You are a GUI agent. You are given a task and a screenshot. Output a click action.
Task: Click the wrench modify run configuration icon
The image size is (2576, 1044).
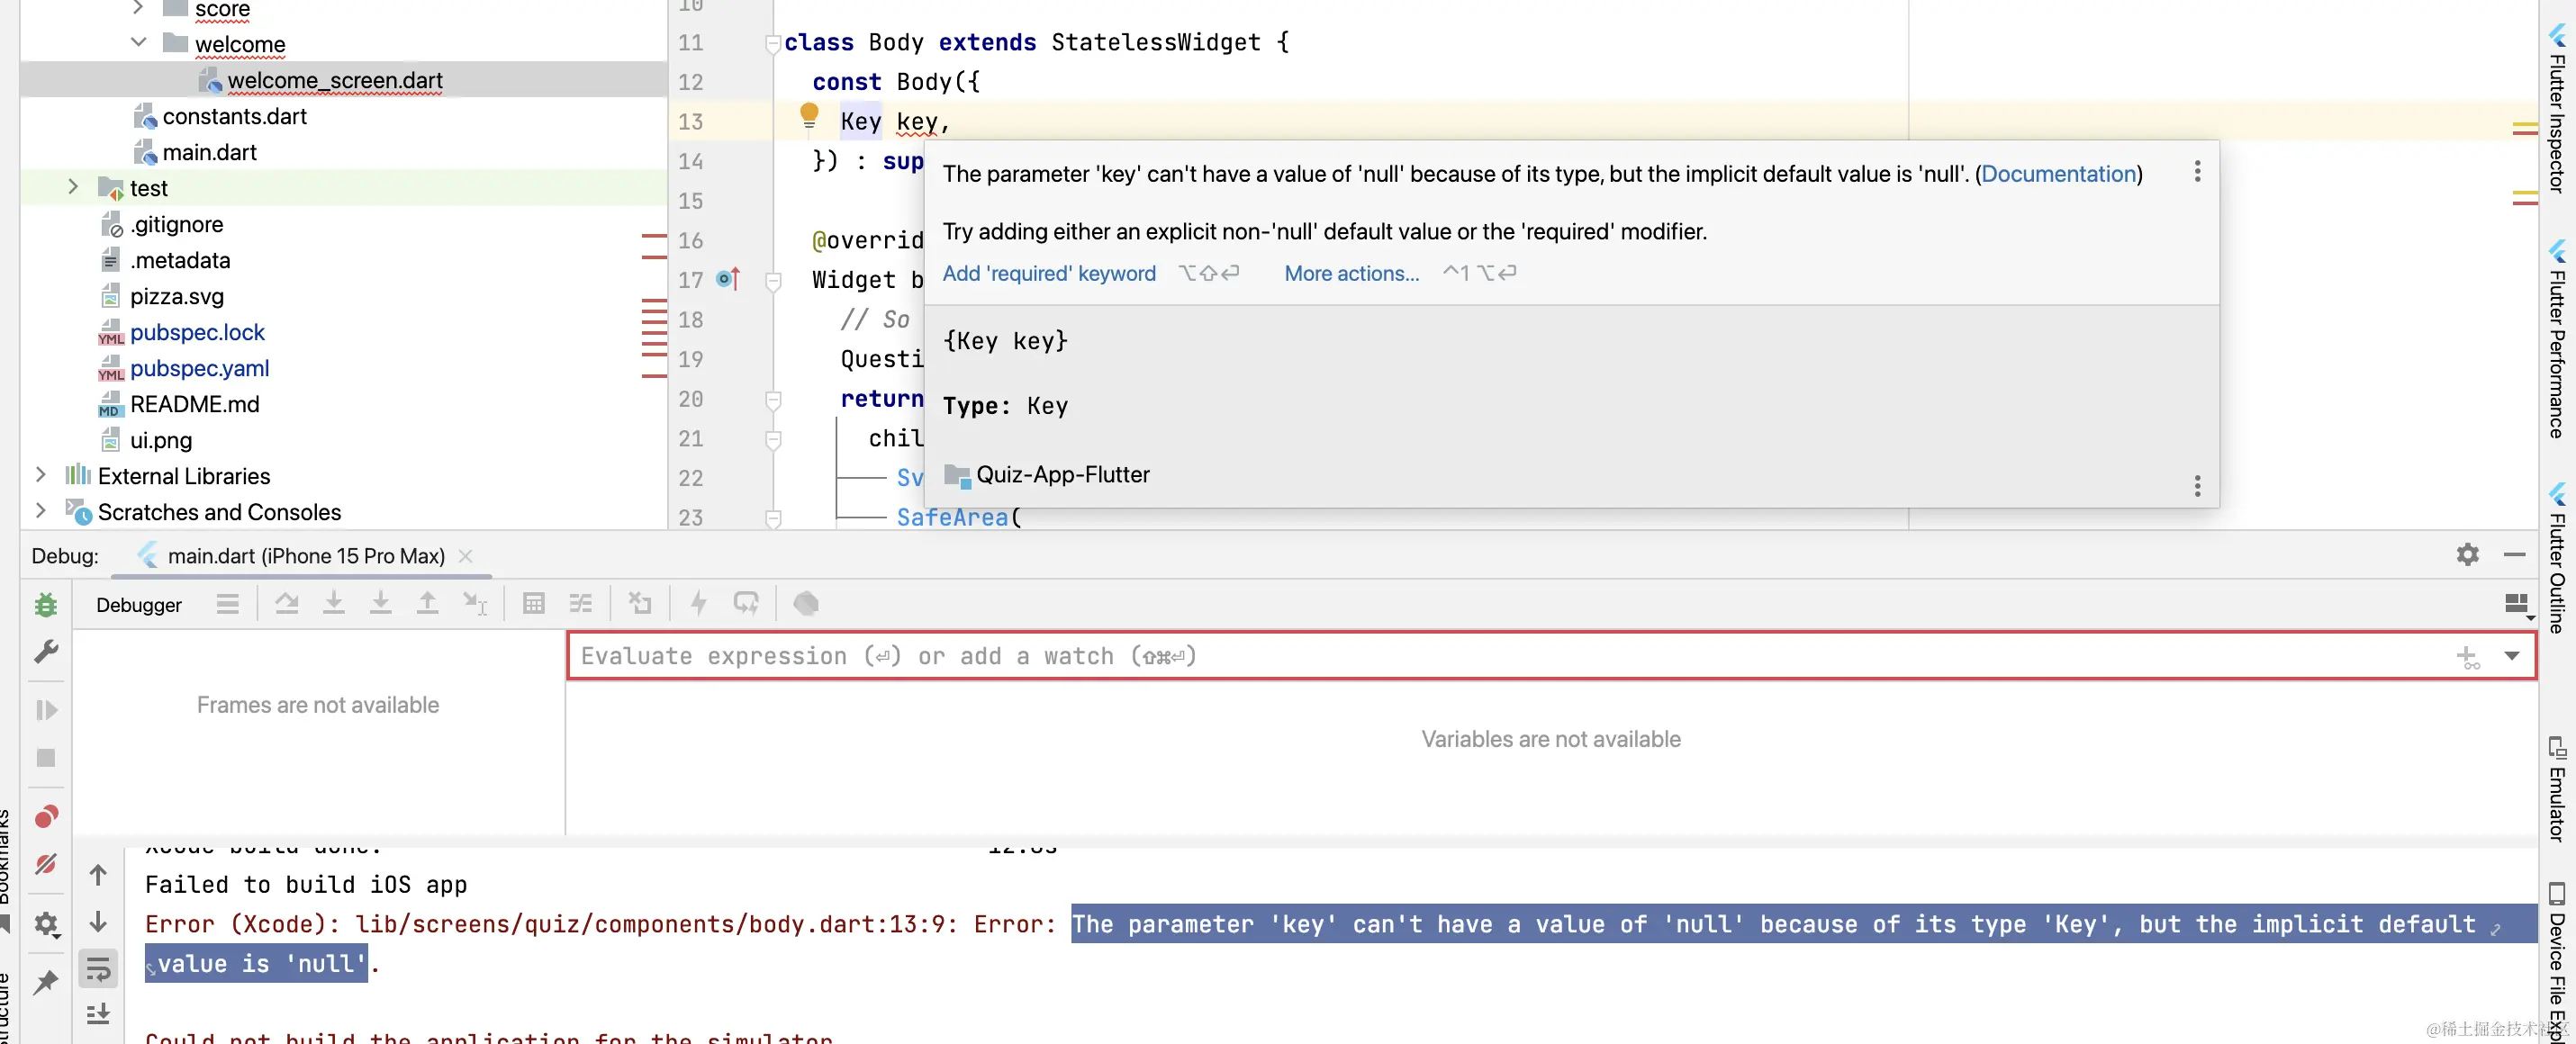tap(46, 652)
